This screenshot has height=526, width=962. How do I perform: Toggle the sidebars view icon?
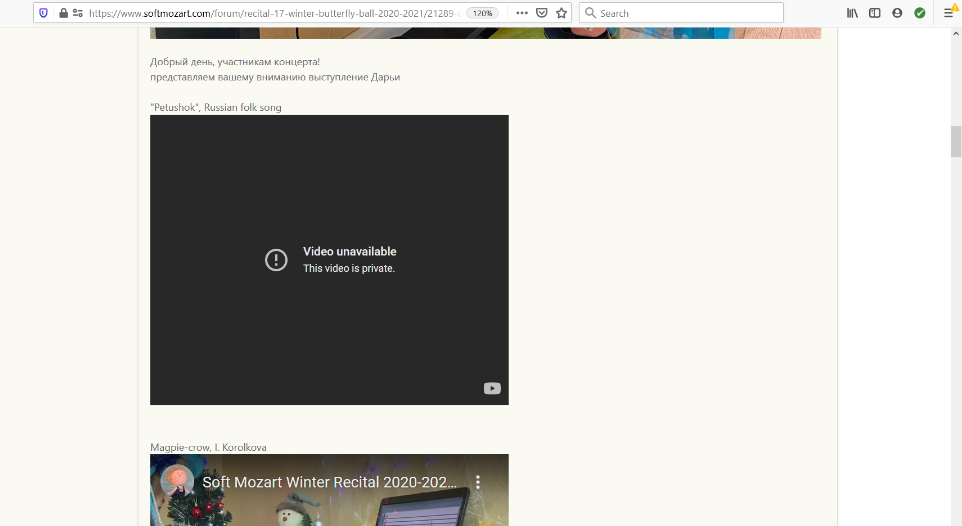pos(875,13)
